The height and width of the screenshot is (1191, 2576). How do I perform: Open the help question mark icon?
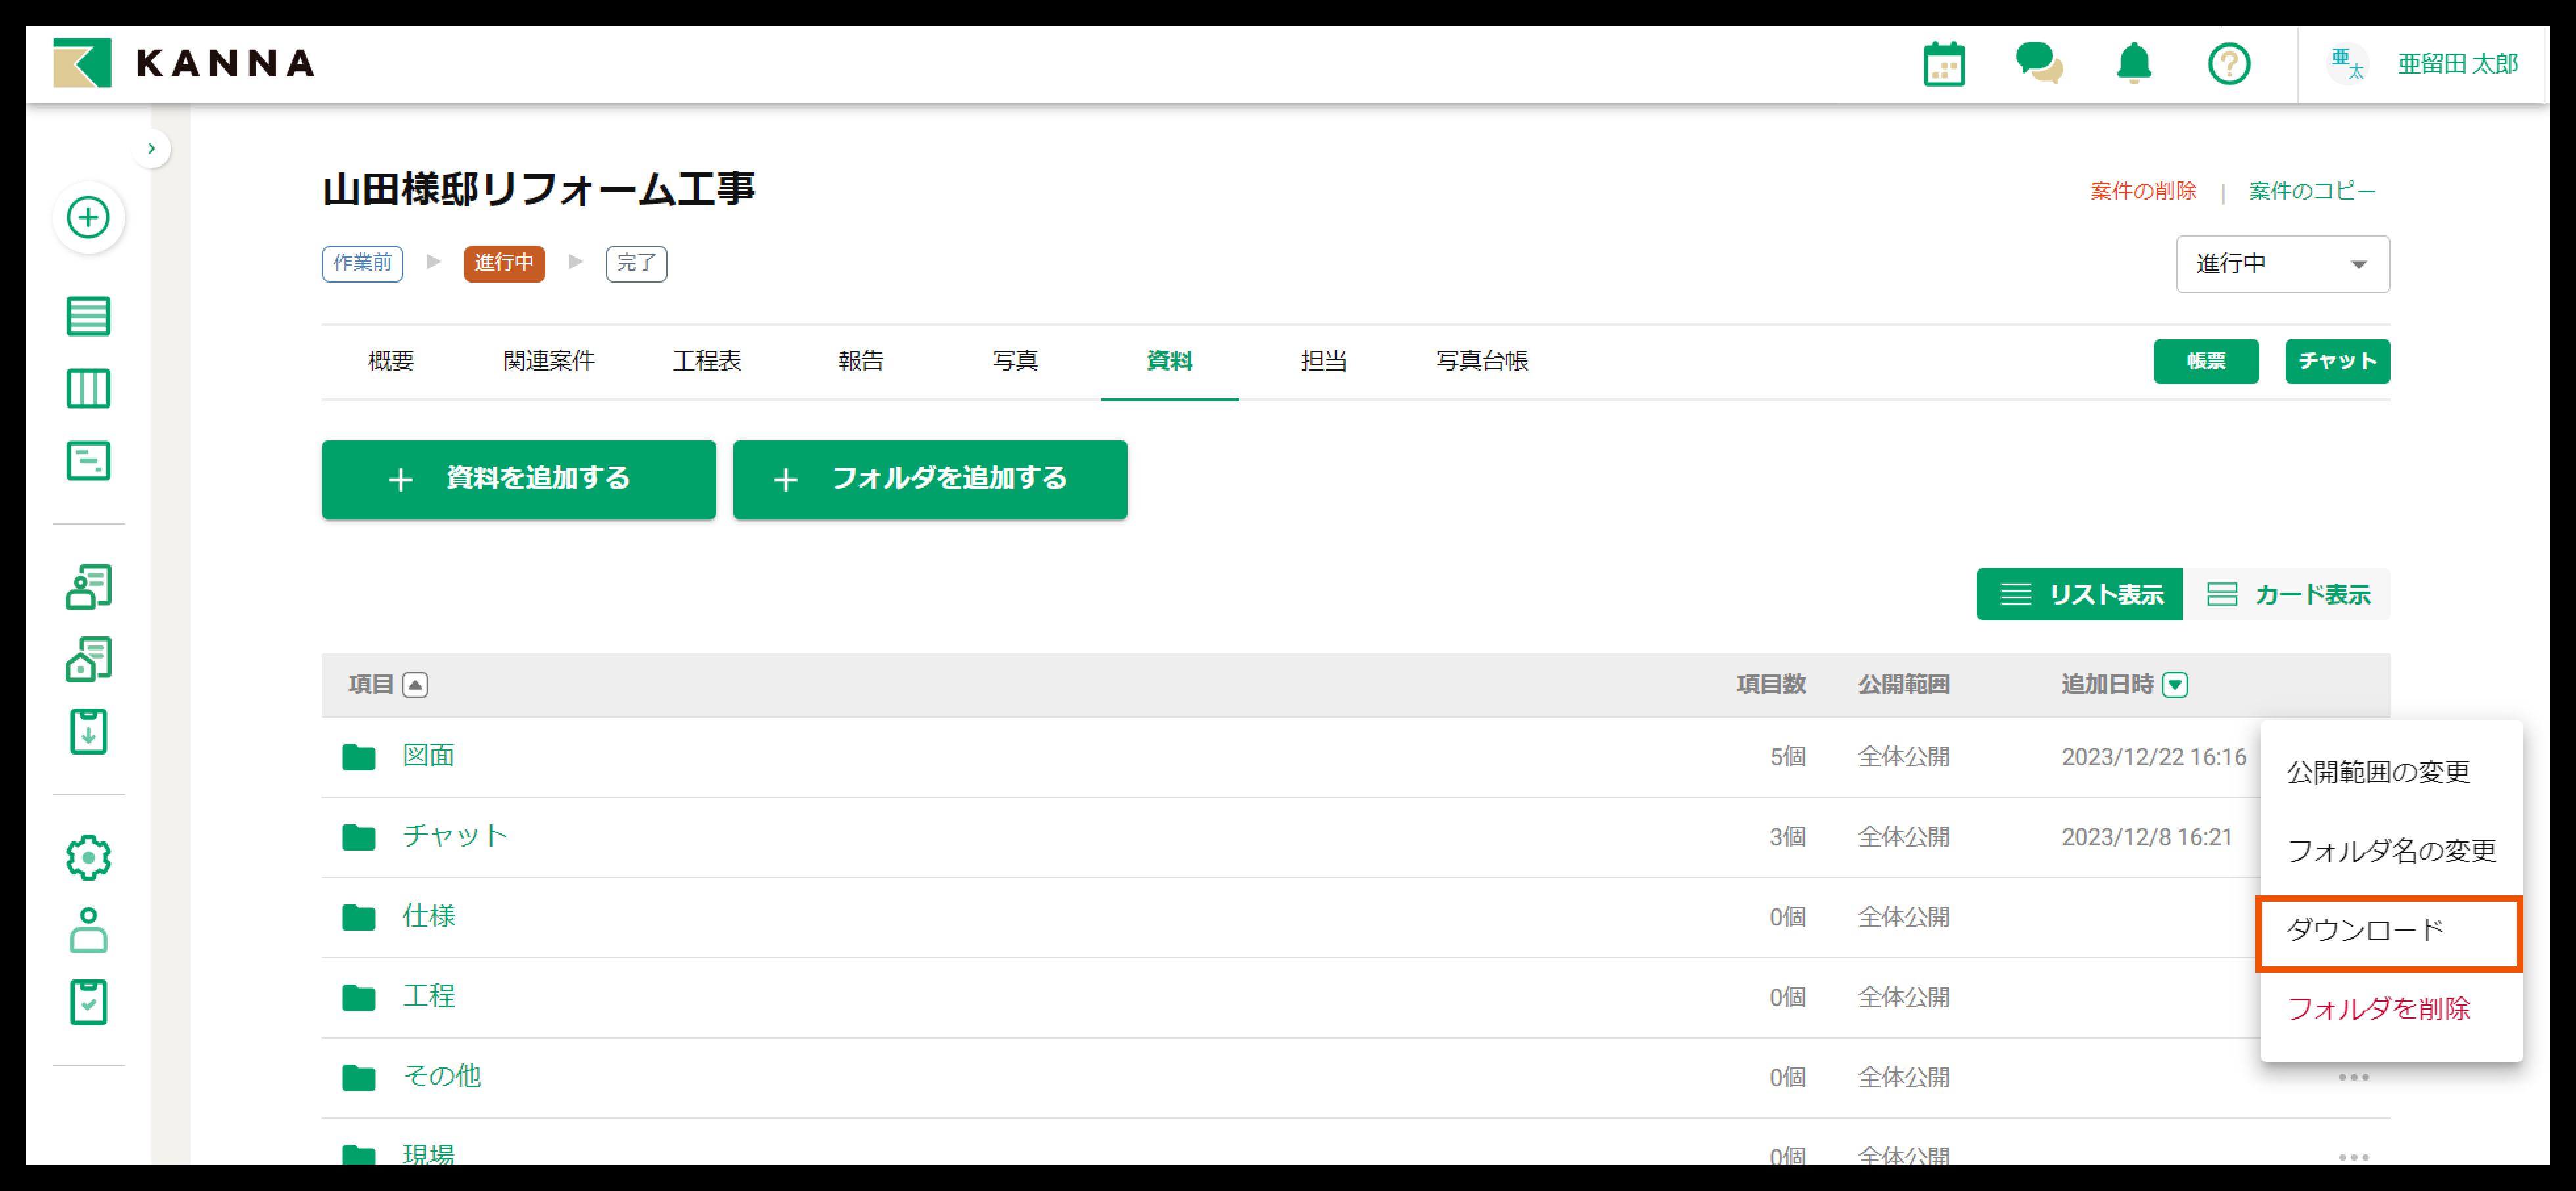[x=2228, y=64]
